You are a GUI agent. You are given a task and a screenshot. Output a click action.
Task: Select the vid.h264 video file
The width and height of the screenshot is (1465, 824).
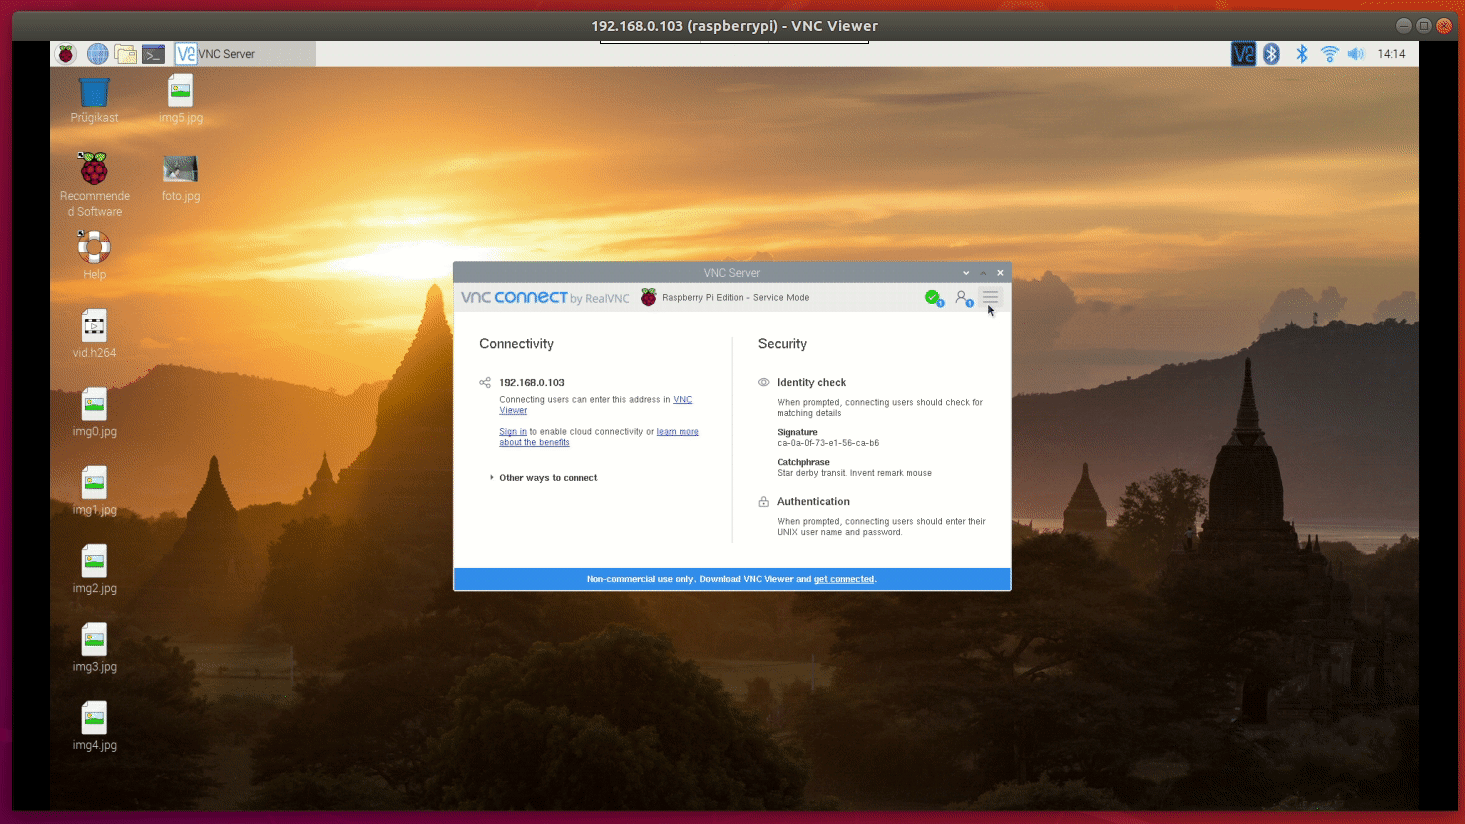click(94, 327)
